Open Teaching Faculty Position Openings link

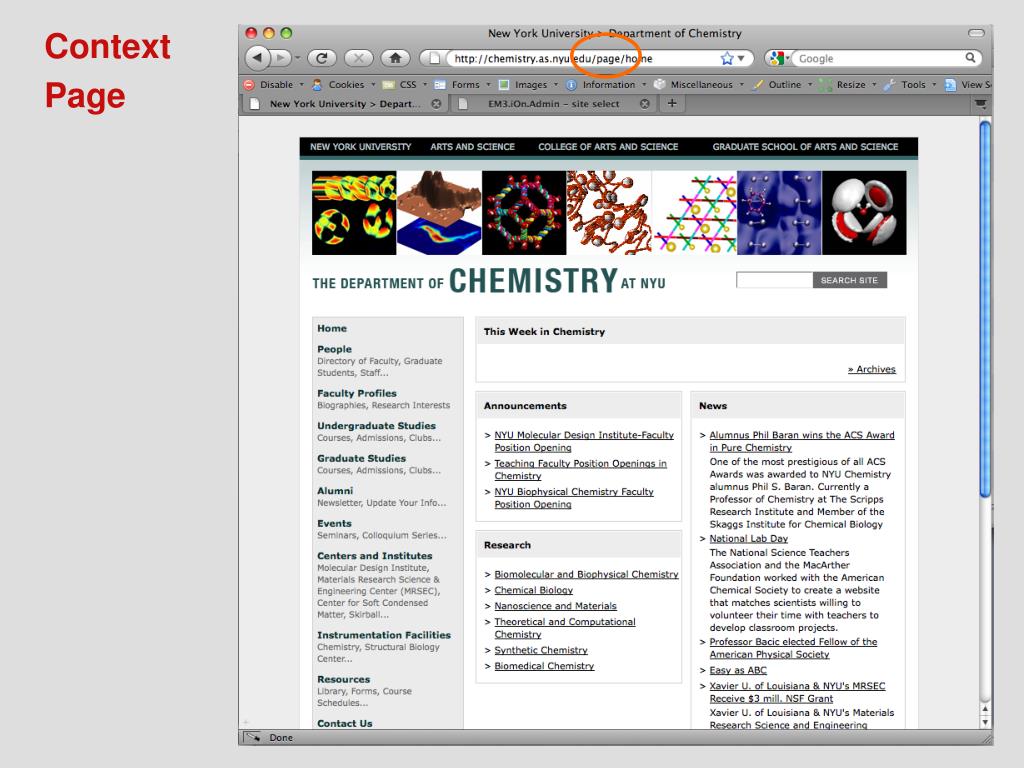(x=581, y=470)
